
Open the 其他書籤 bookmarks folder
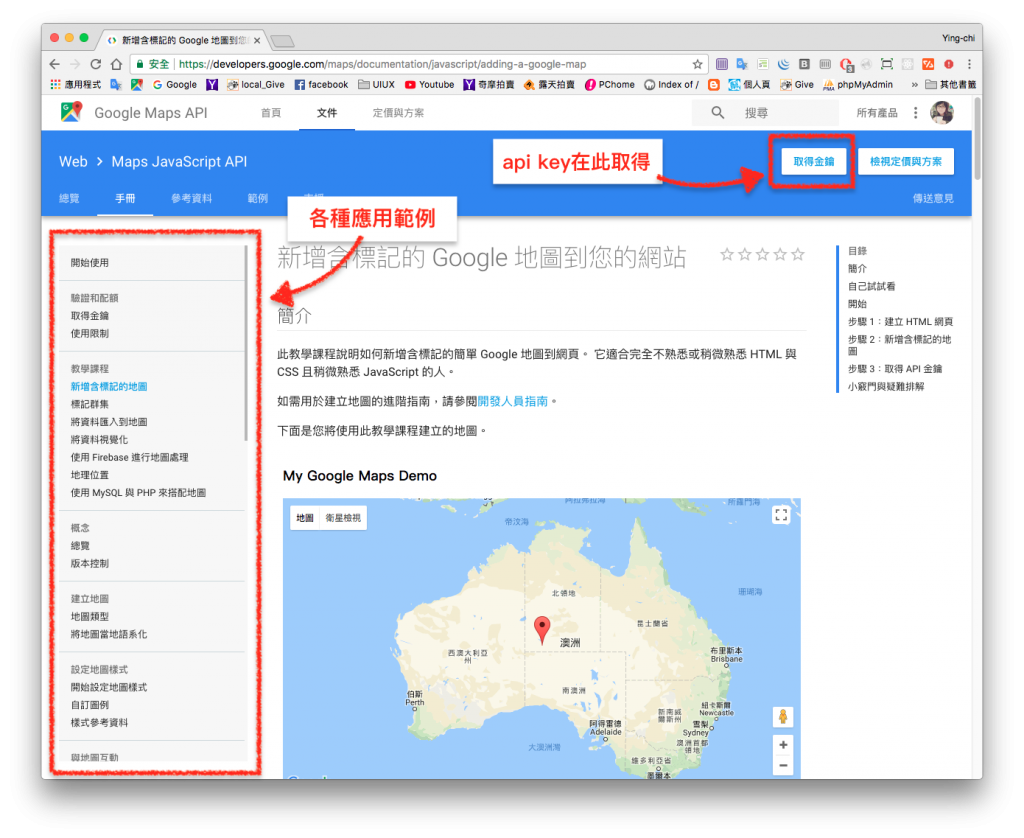click(950, 84)
